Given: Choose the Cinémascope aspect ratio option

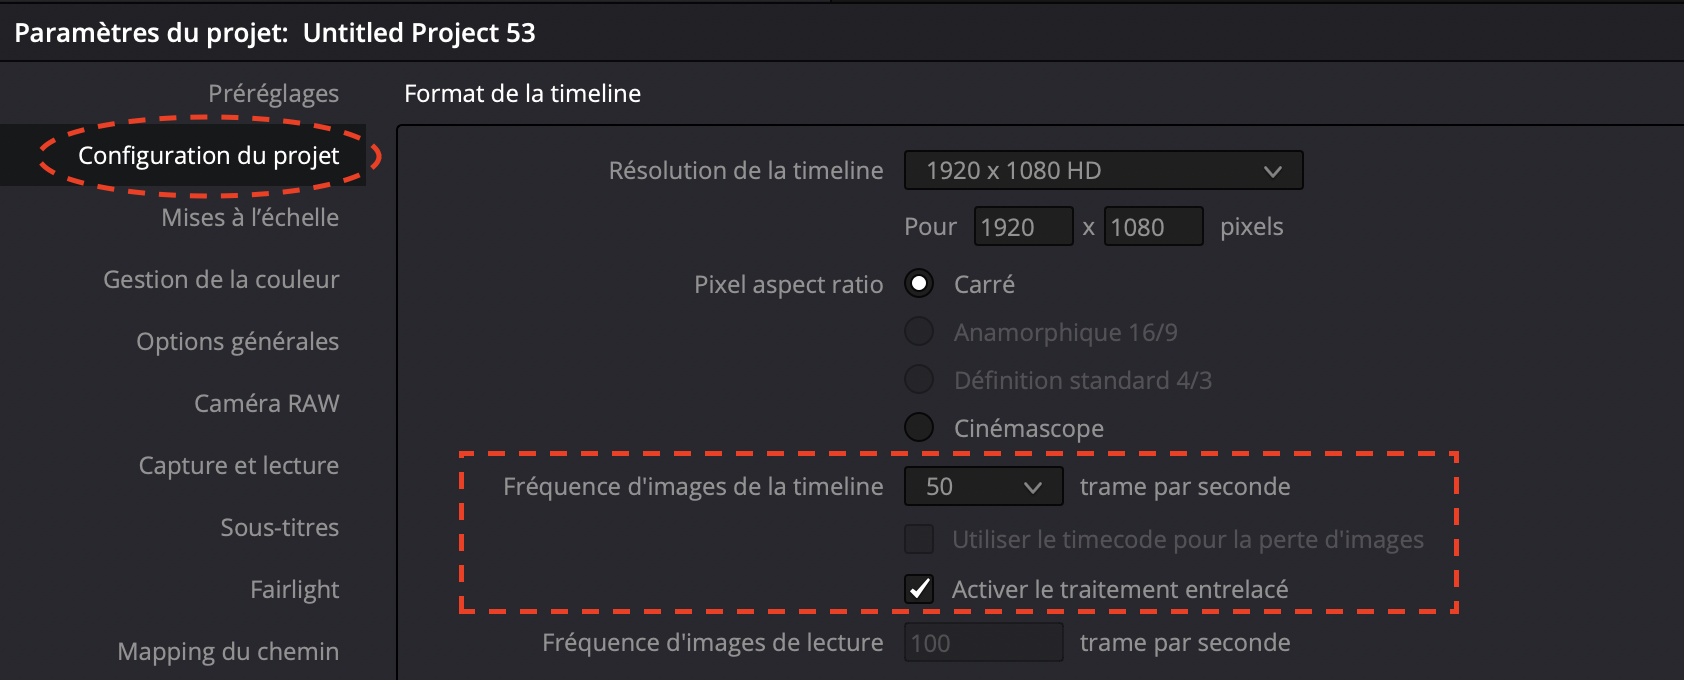Looking at the screenshot, I should point(918,426).
